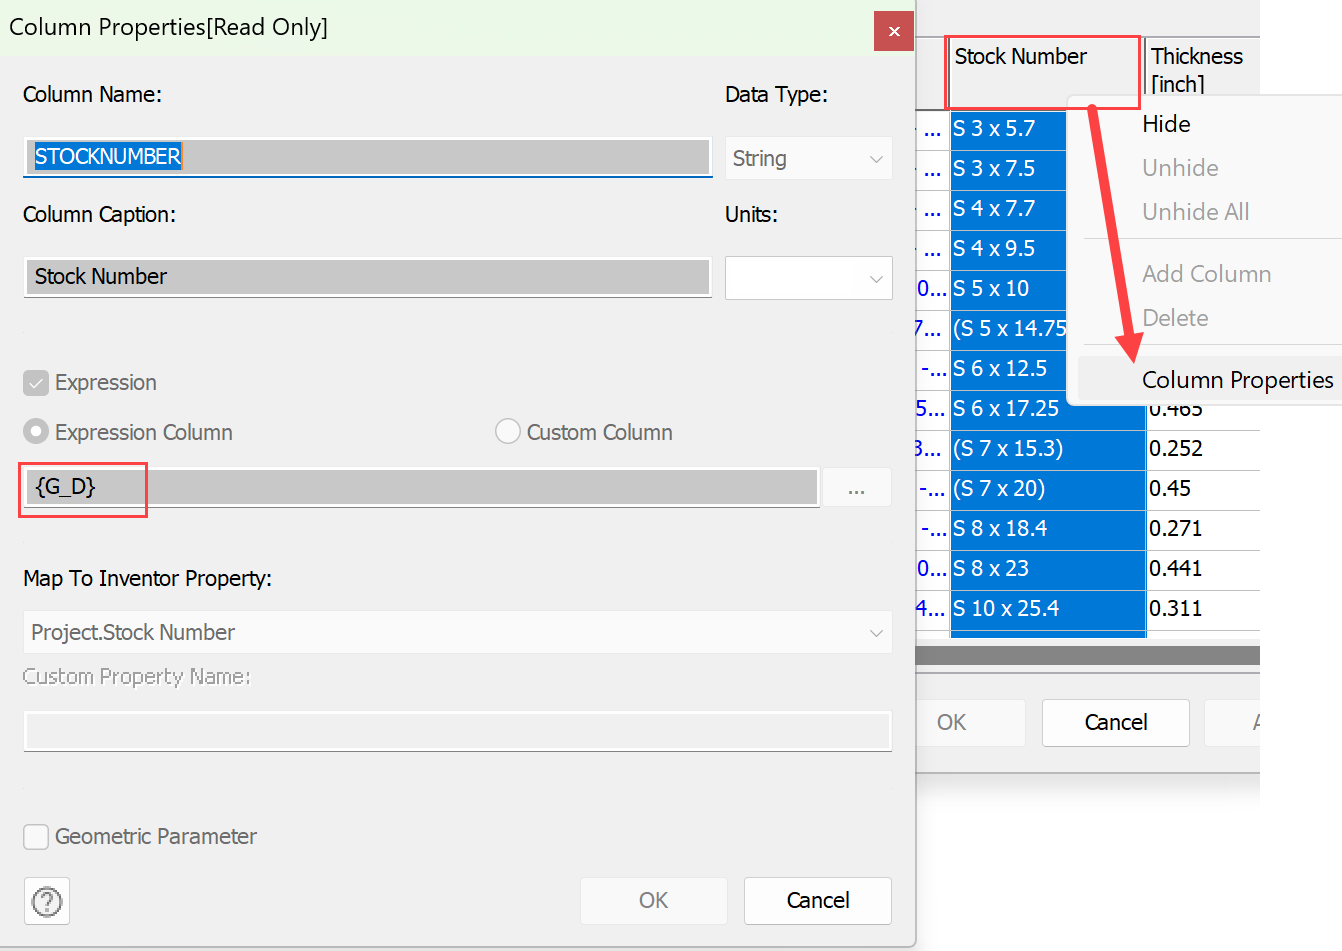Click the Stock Number column header
1342x951 pixels.
[x=1022, y=56]
